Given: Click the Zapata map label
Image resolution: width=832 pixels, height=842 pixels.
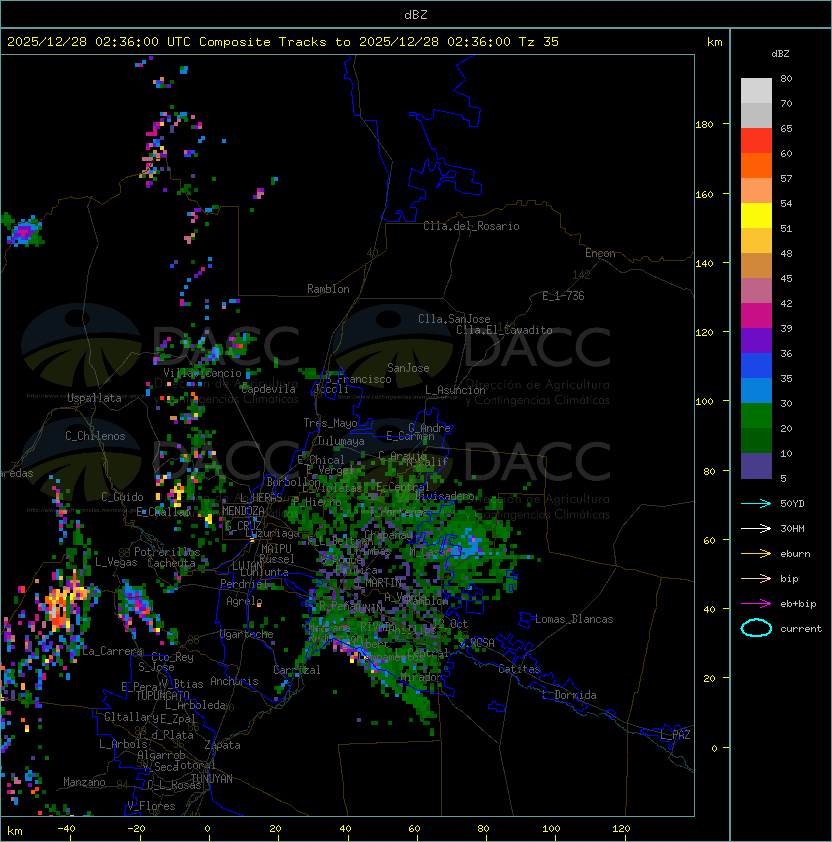Looking at the screenshot, I should (222, 745).
